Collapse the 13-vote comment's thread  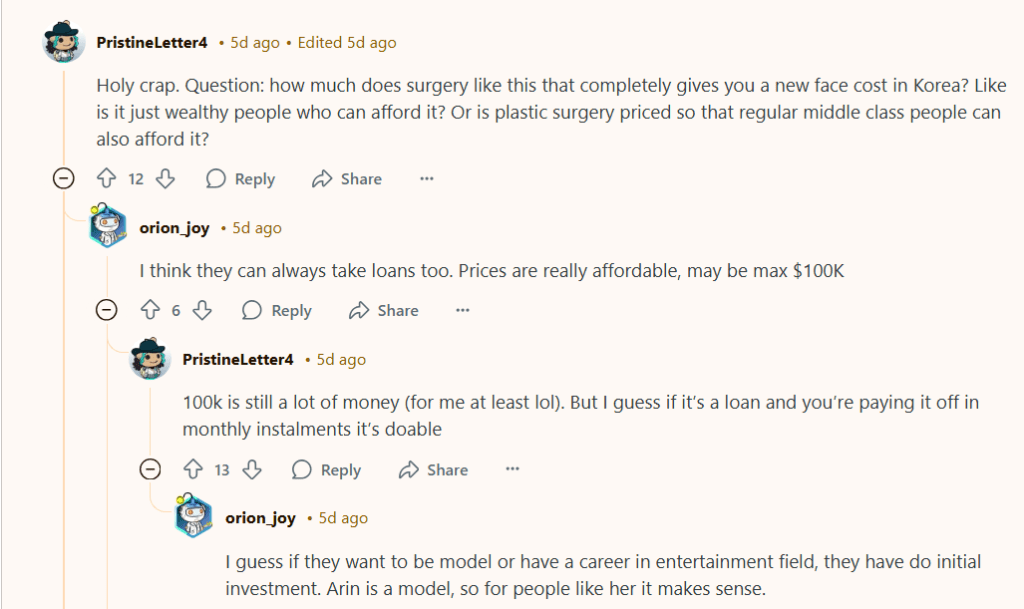[150, 470]
